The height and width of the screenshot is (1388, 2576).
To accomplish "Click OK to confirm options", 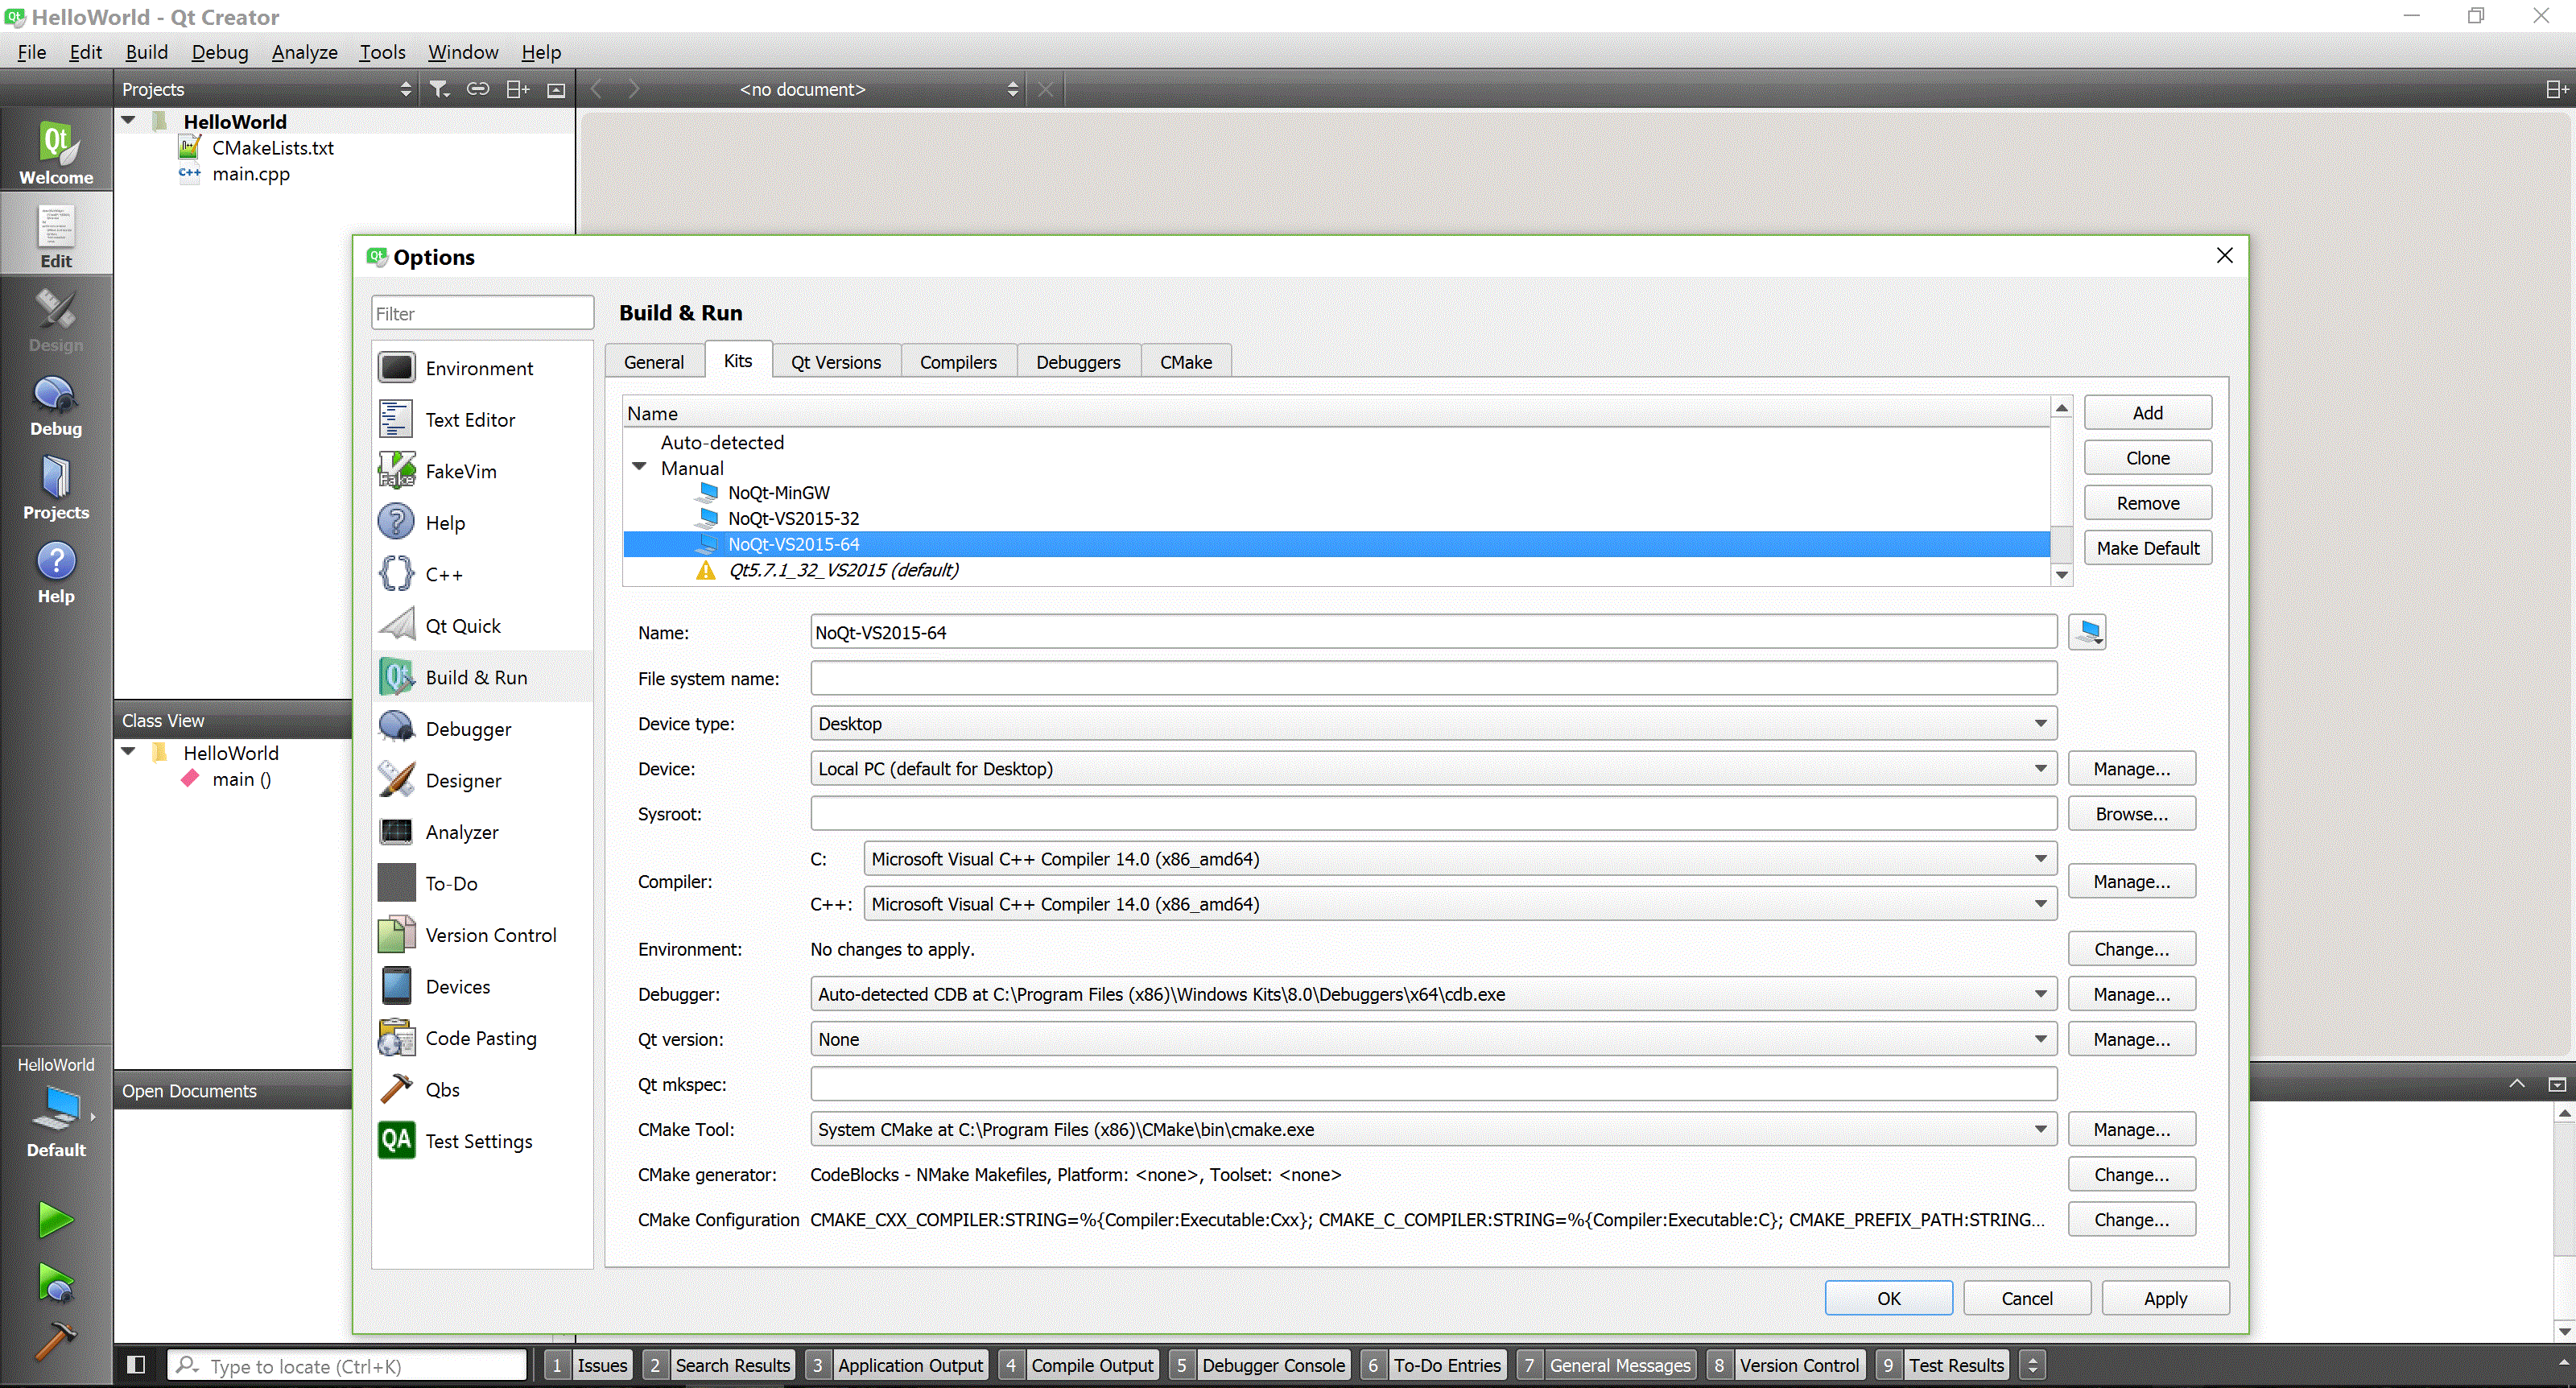I will [1888, 1298].
